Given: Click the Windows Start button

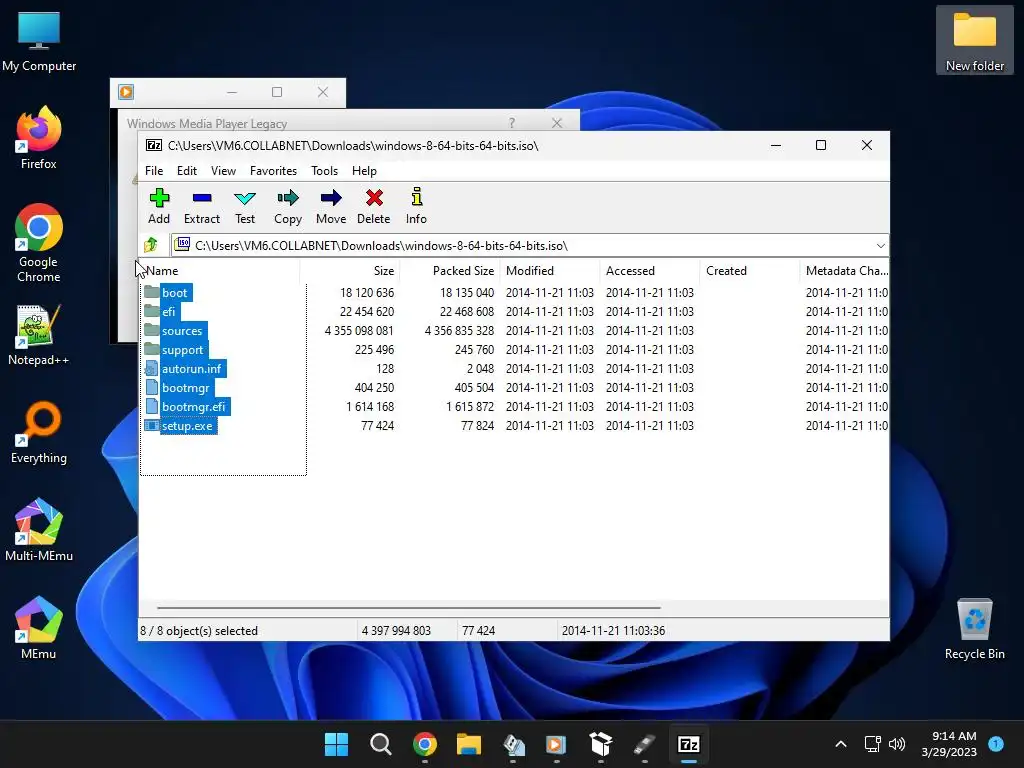Looking at the screenshot, I should pyautogui.click(x=336, y=744).
